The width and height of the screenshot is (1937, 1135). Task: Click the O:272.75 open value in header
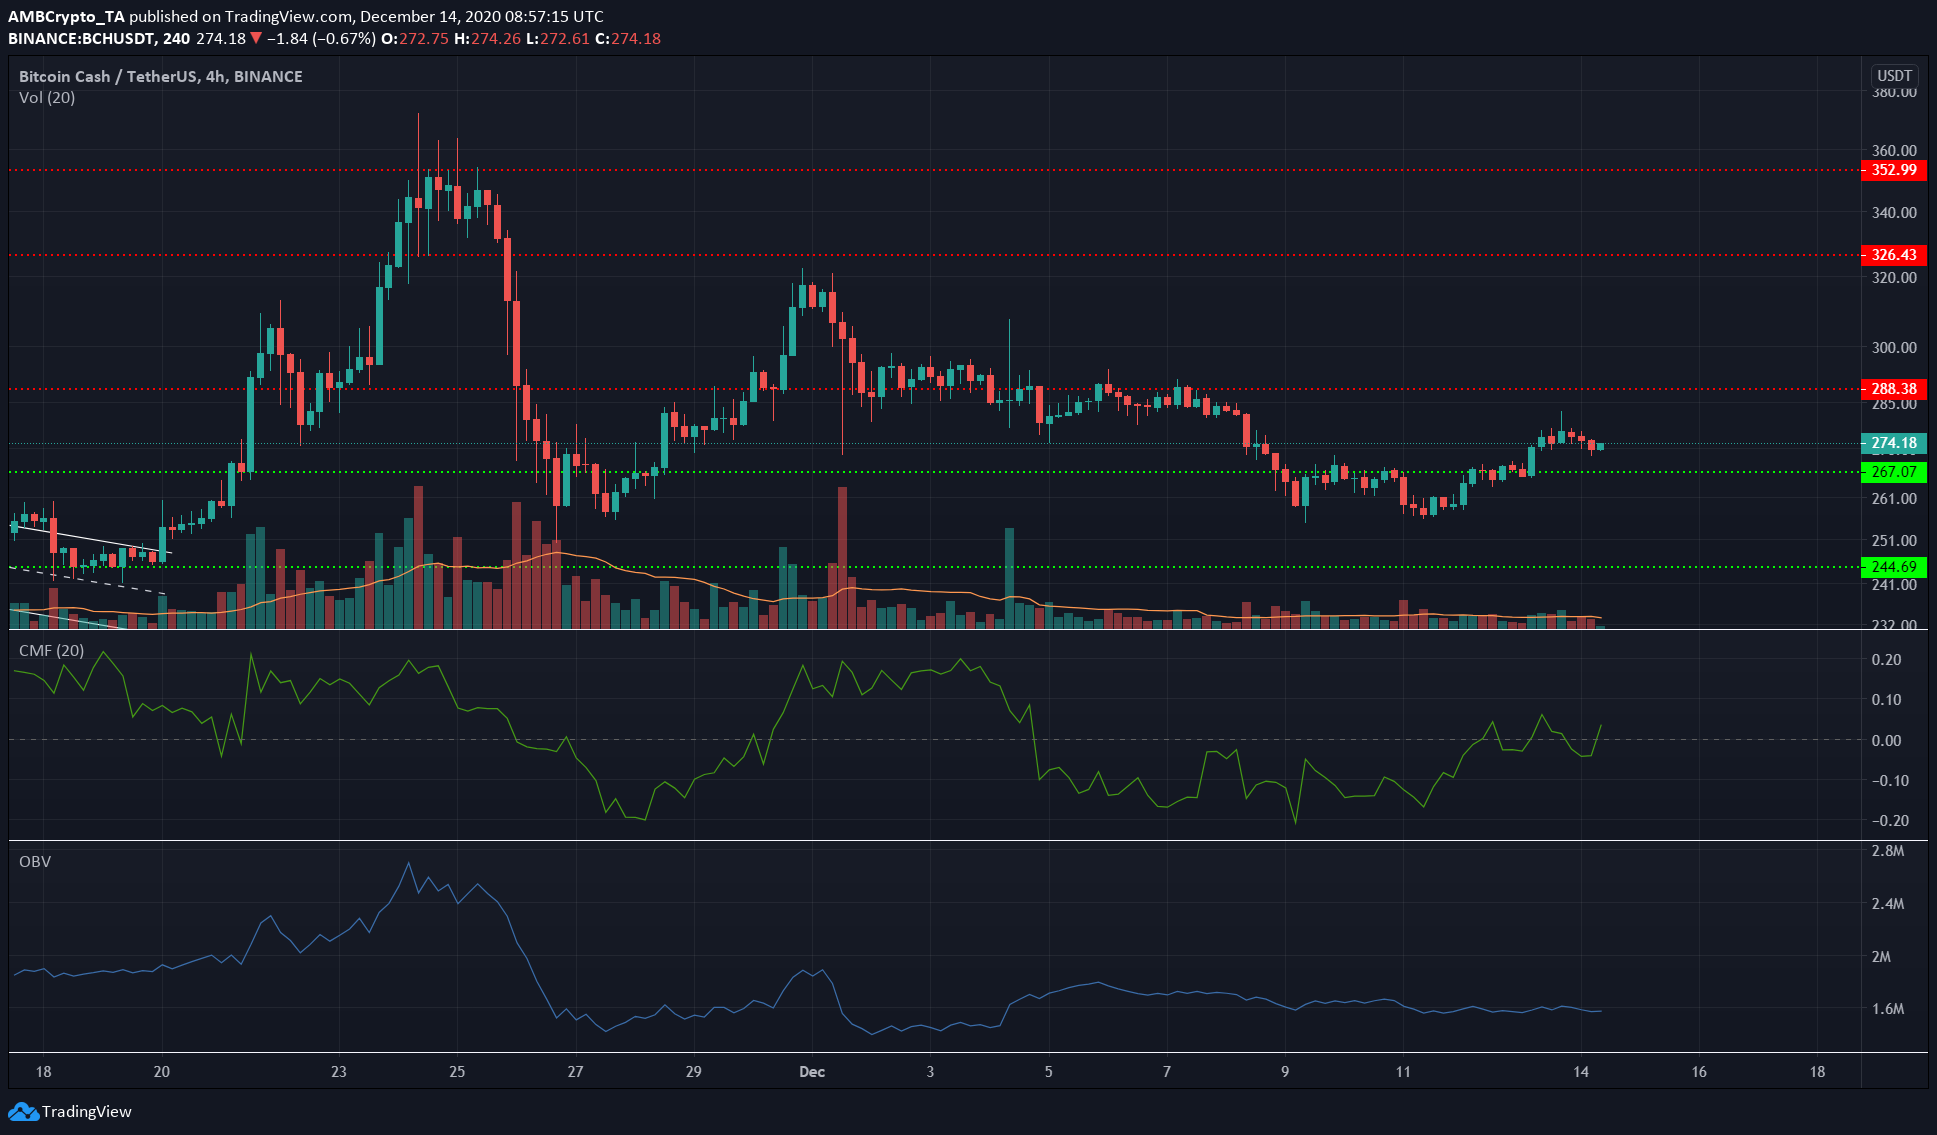click(414, 39)
